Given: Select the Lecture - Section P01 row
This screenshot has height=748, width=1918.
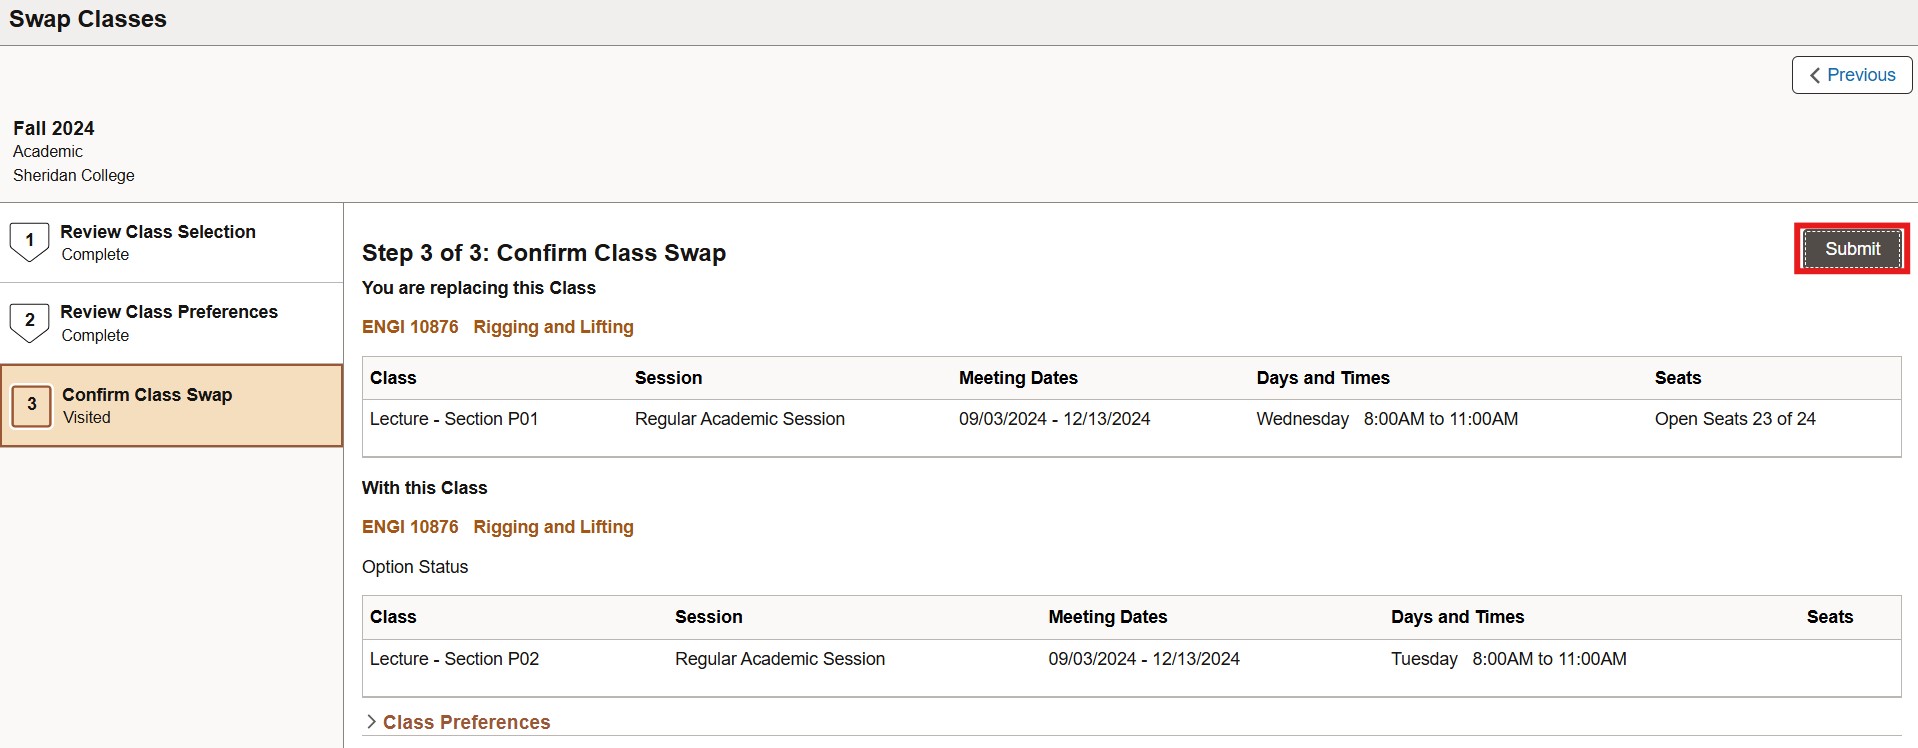Looking at the screenshot, I should (454, 419).
